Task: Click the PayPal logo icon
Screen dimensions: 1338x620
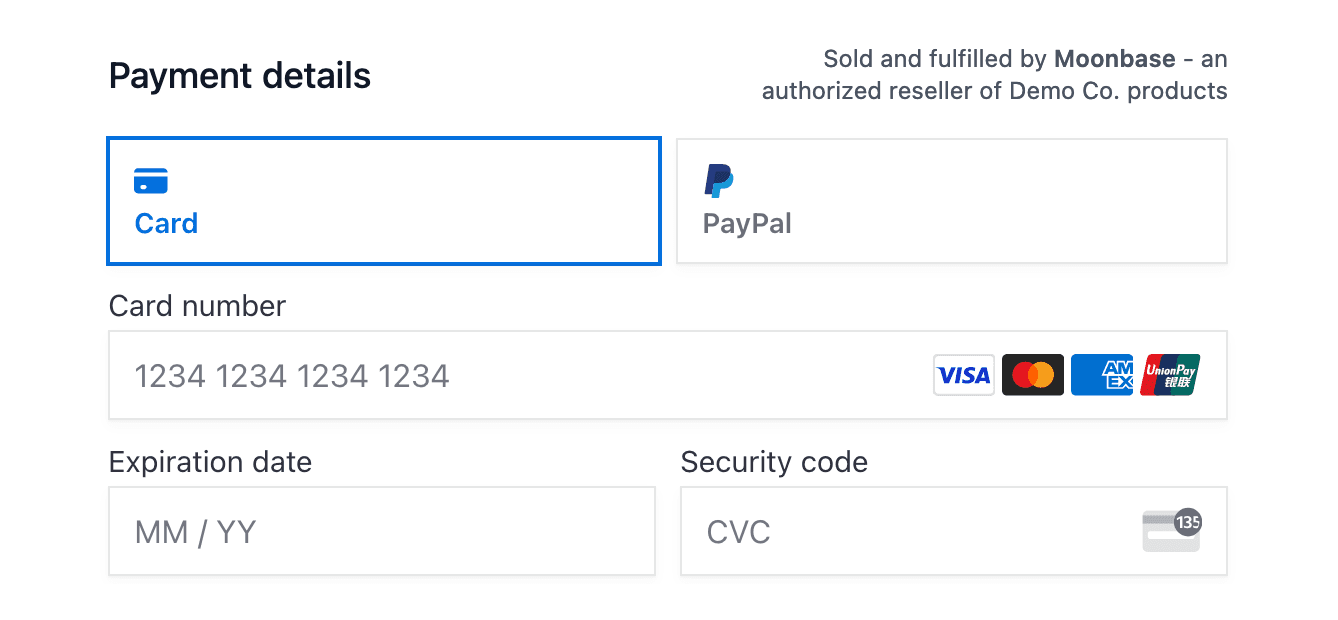Action: coord(718,181)
